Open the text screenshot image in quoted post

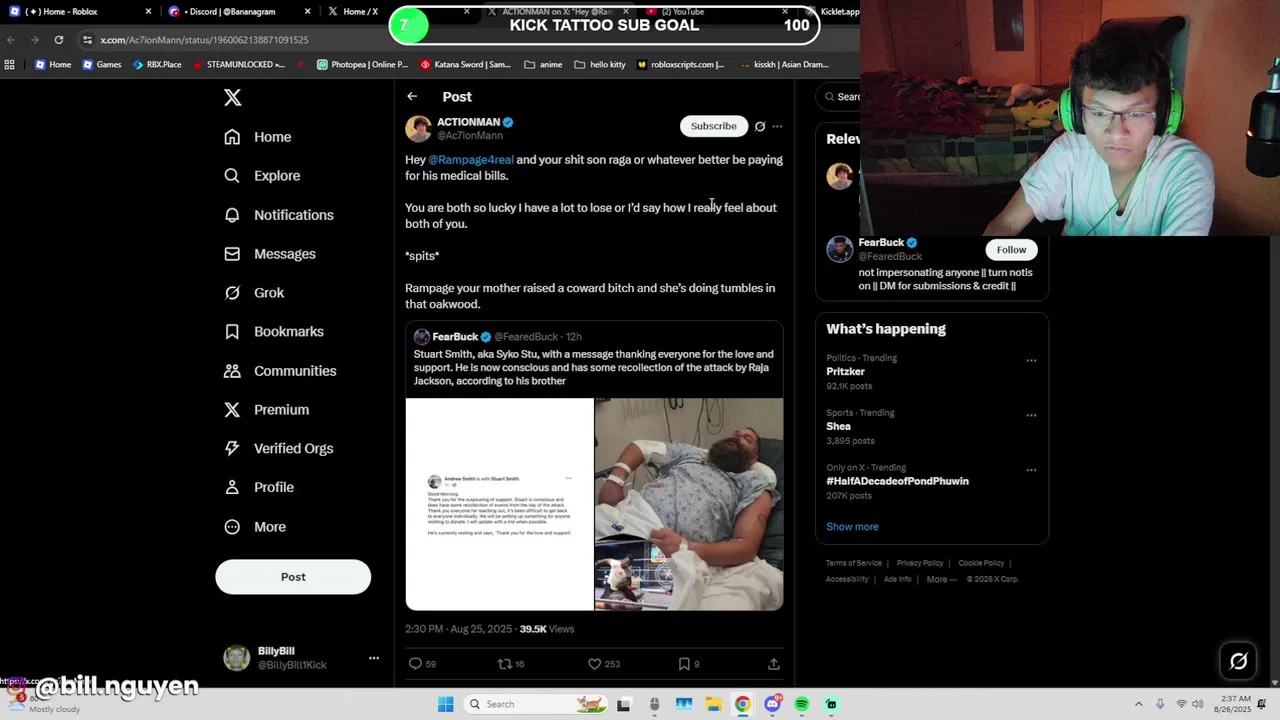coord(499,504)
